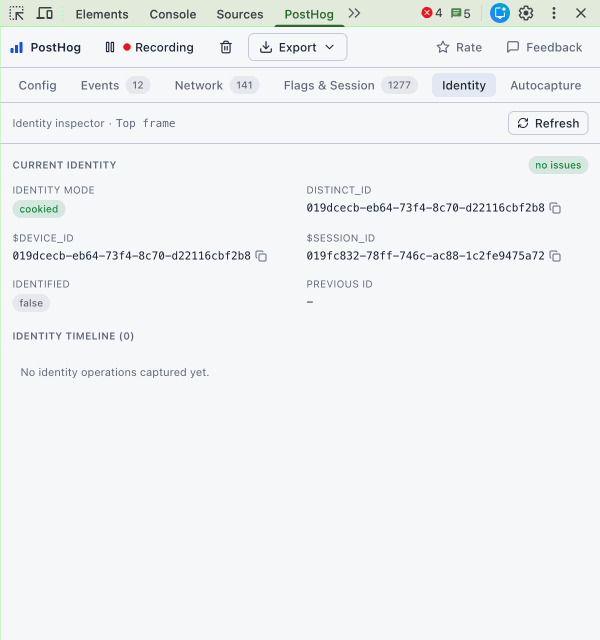The height and width of the screenshot is (640, 600).
Task: Open the 5 issues message indicator
Action: tap(460, 13)
